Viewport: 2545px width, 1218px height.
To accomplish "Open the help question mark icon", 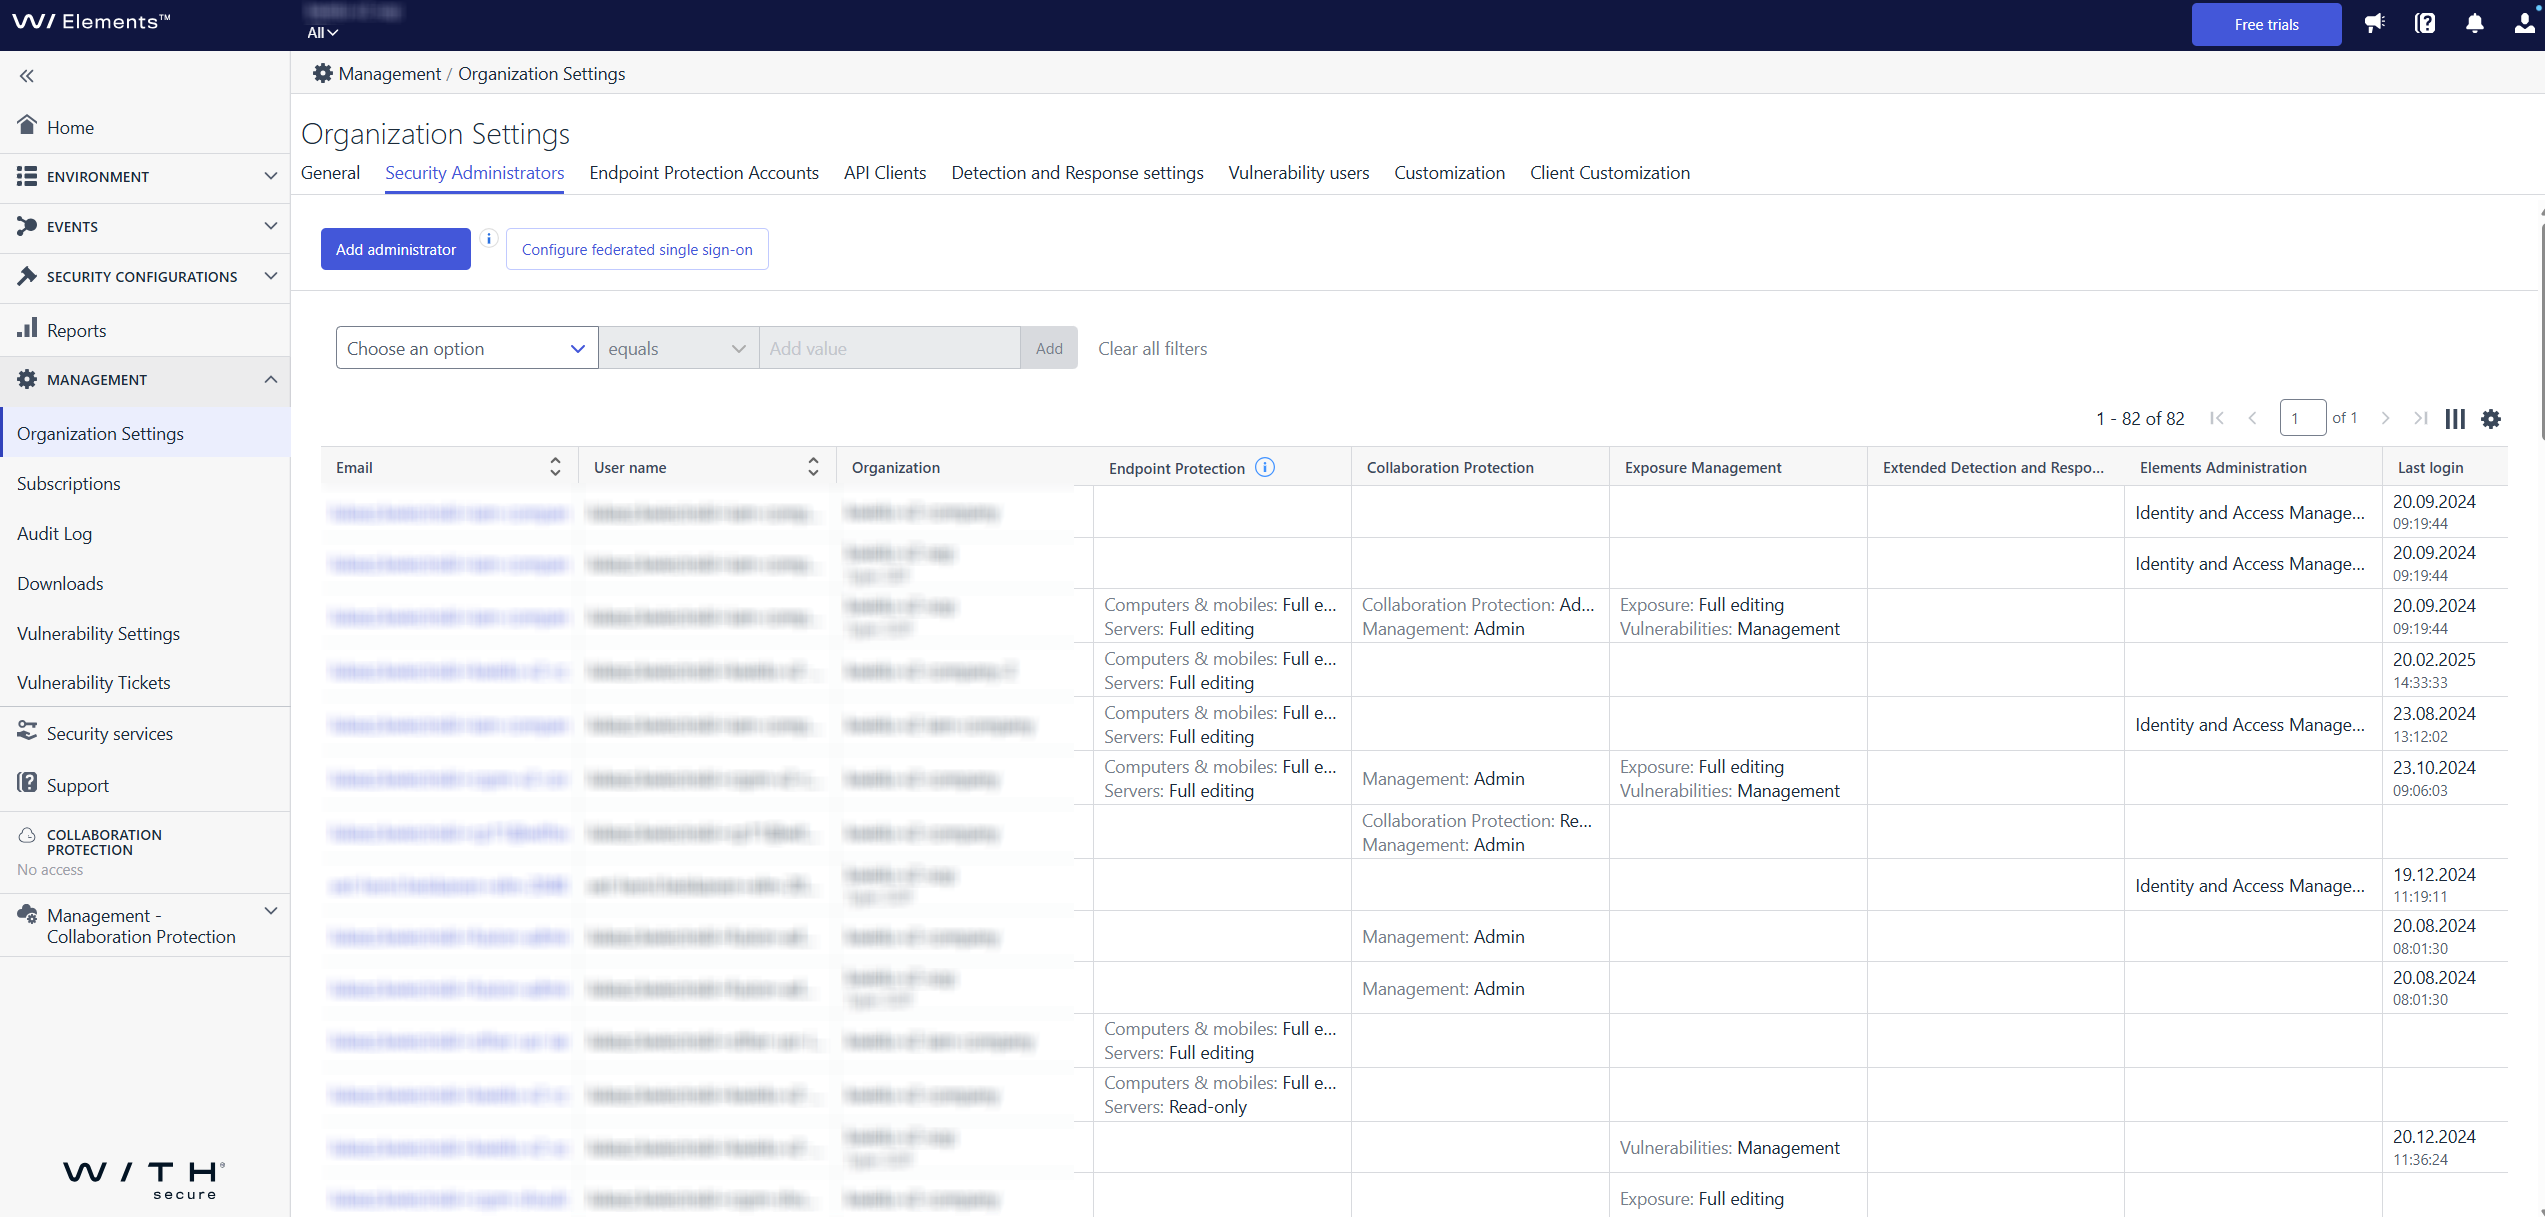I will click(2425, 24).
